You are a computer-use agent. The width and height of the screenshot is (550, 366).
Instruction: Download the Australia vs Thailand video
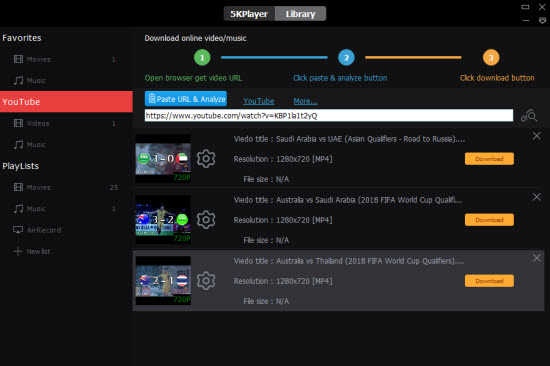489,281
